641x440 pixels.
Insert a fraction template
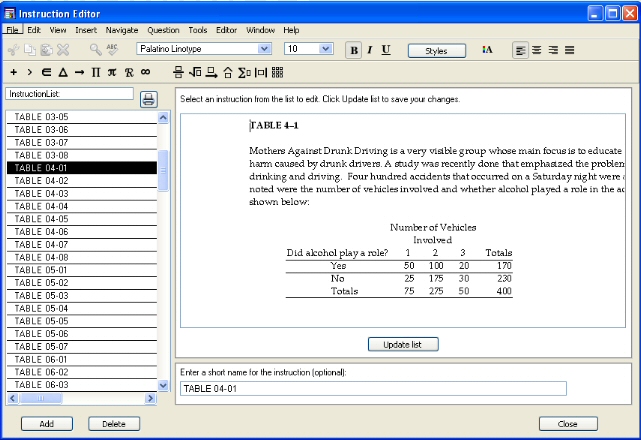(178, 72)
